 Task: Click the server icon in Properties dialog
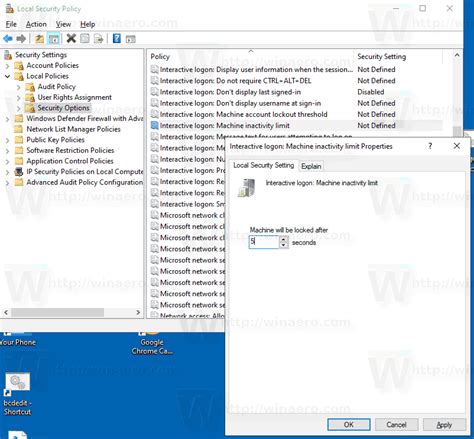(x=247, y=188)
